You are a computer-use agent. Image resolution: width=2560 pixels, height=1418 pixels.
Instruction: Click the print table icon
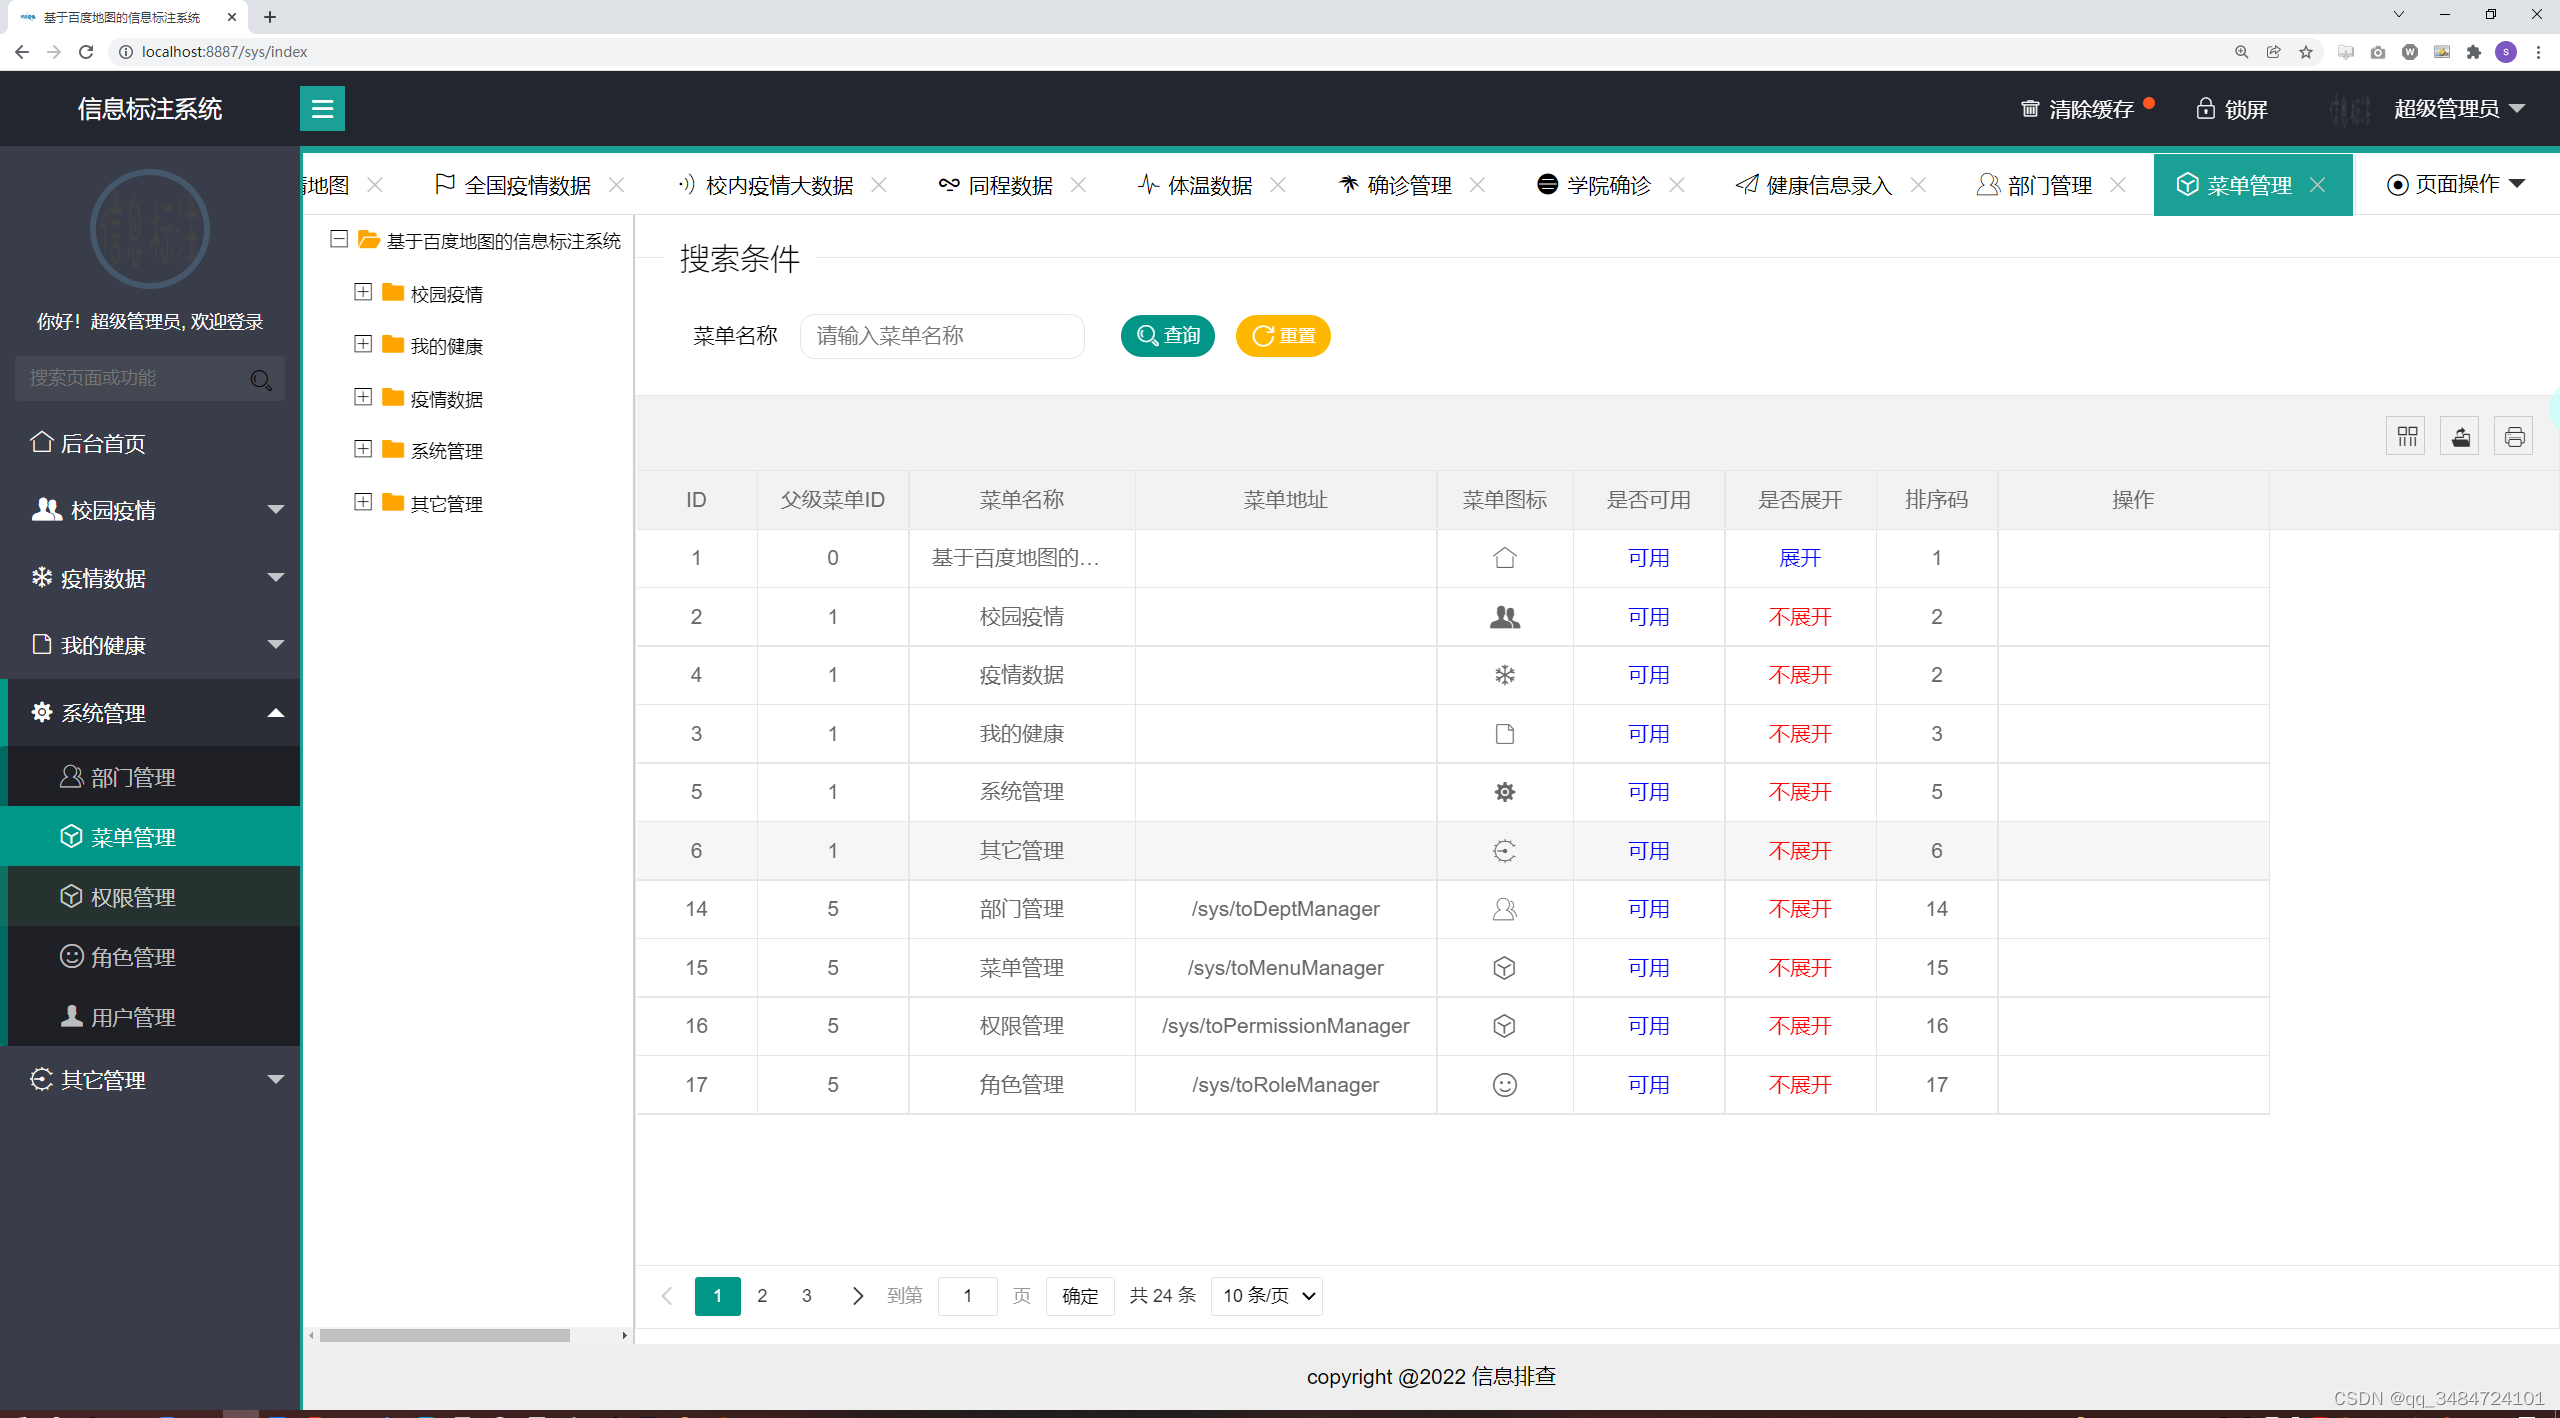(2514, 437)
